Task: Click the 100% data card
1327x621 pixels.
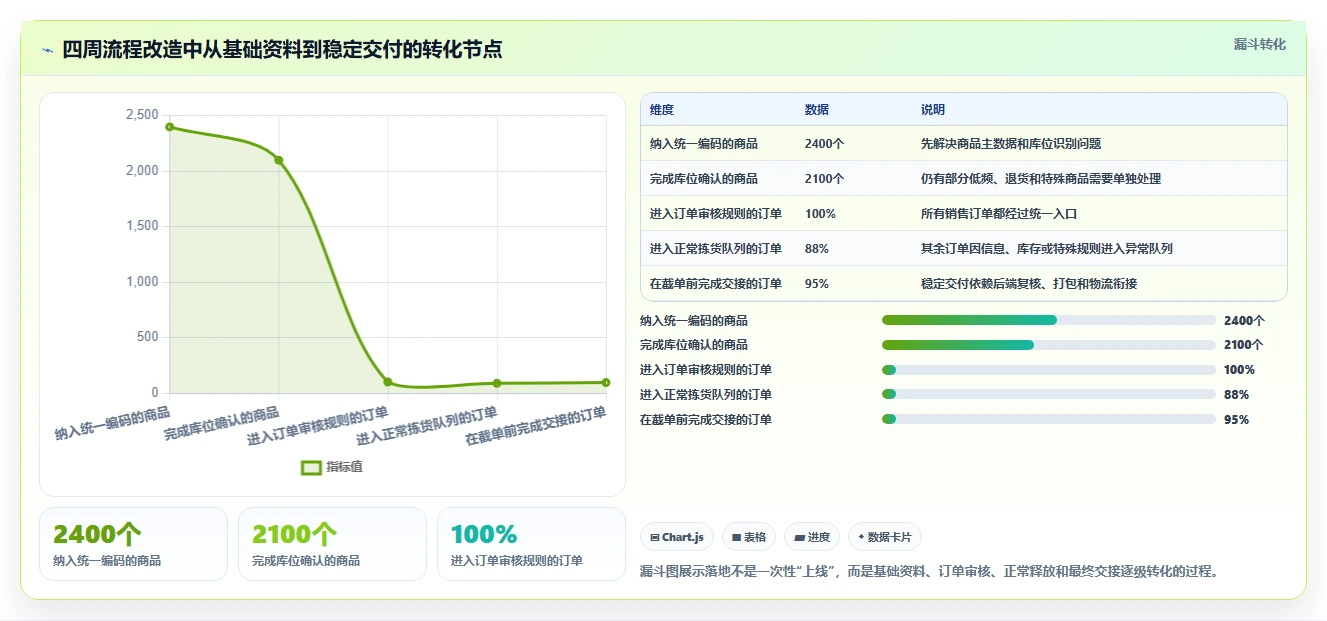Action: pyautogui.click(x=531, y=544)
